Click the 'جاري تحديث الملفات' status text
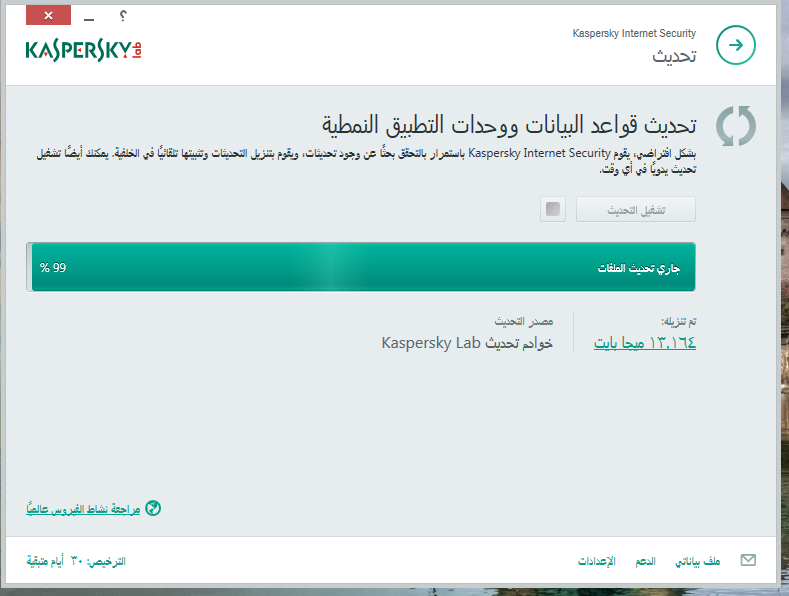The image size is (789, 596). click(639, 268)
